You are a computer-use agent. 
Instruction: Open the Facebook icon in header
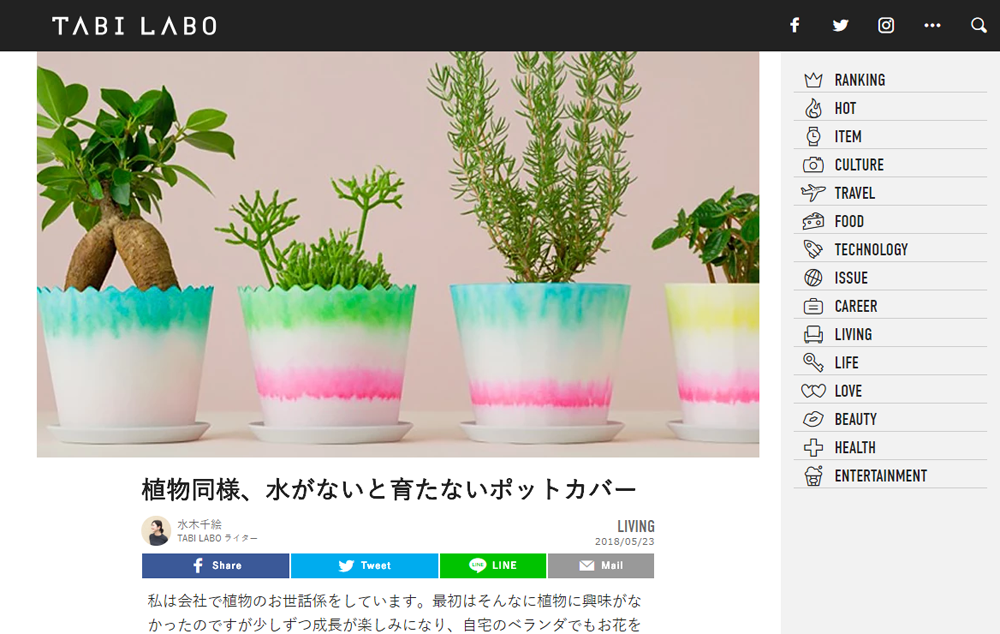[x=795, y=26]
